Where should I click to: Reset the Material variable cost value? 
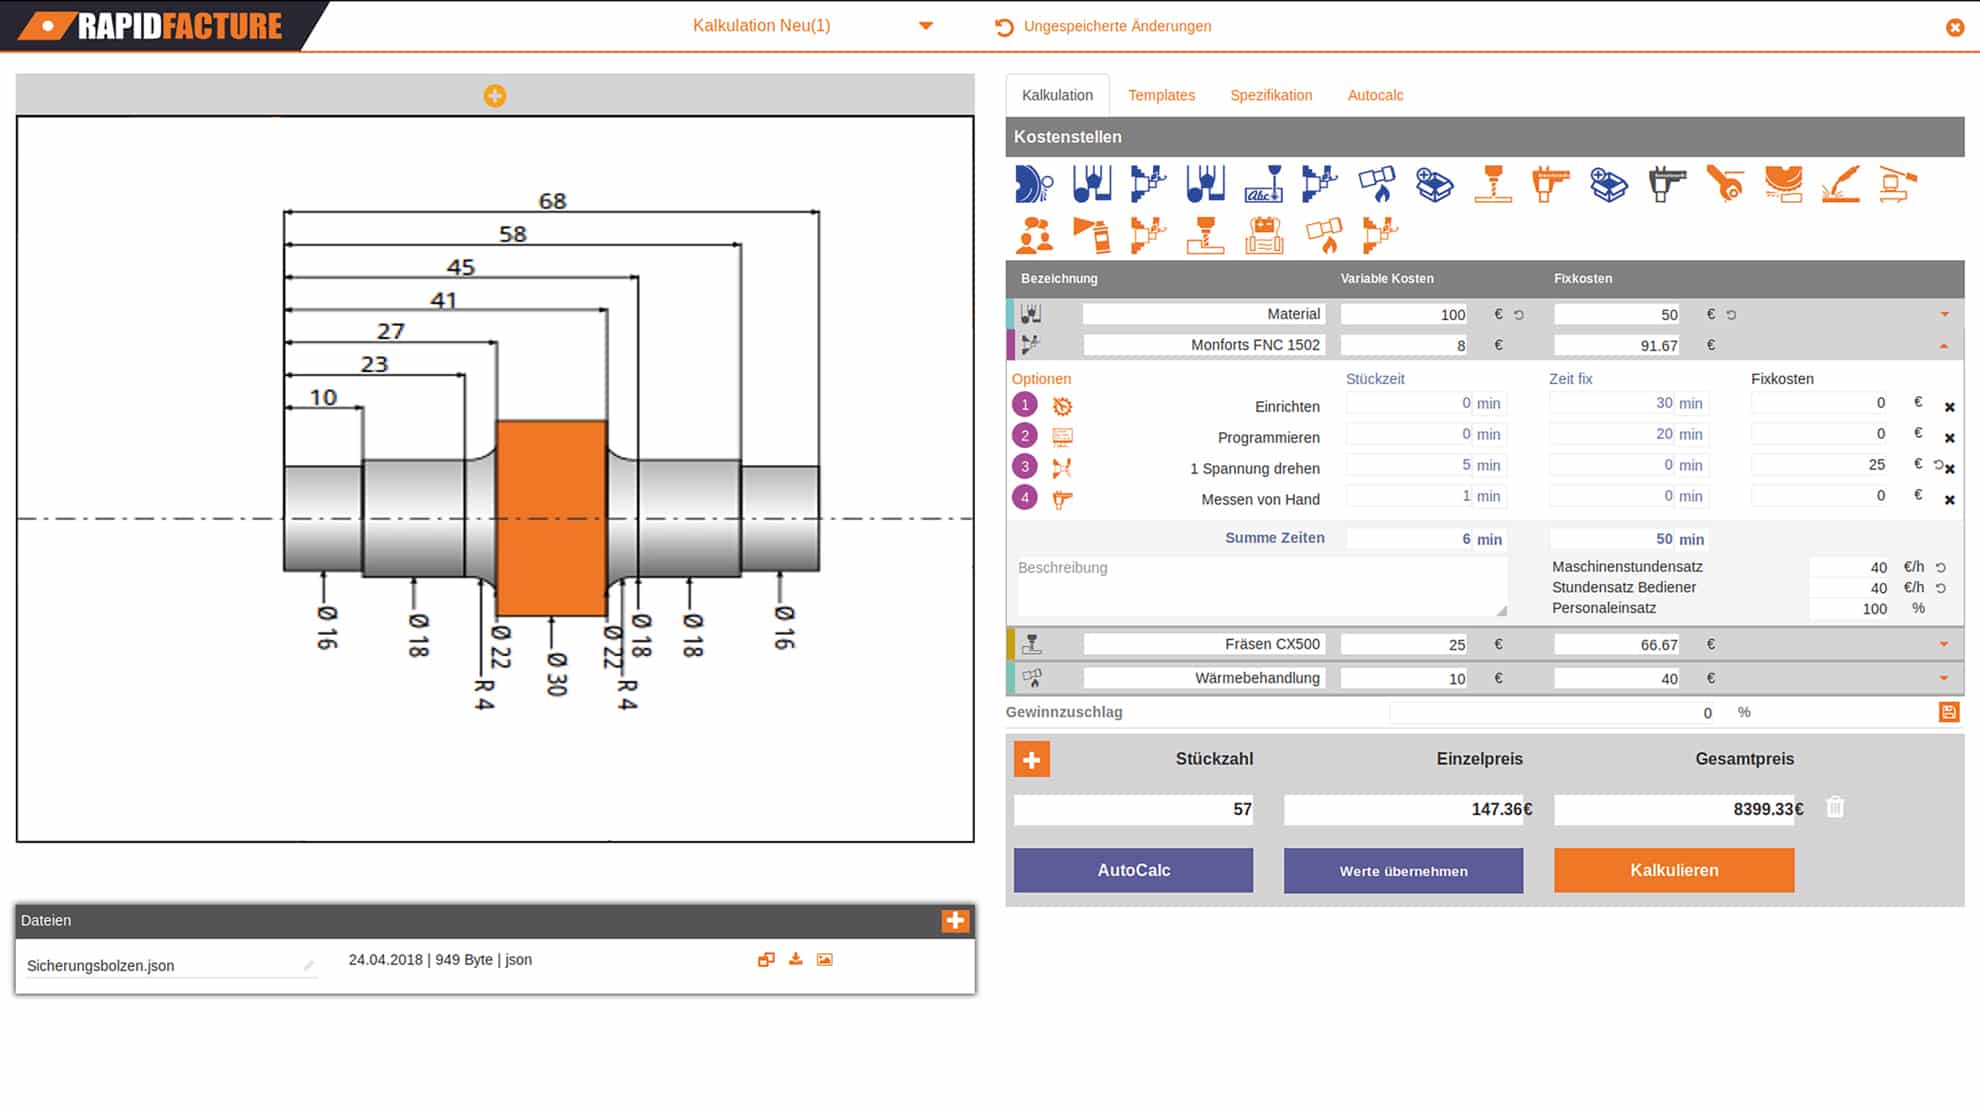click(x=1518, y=315)
